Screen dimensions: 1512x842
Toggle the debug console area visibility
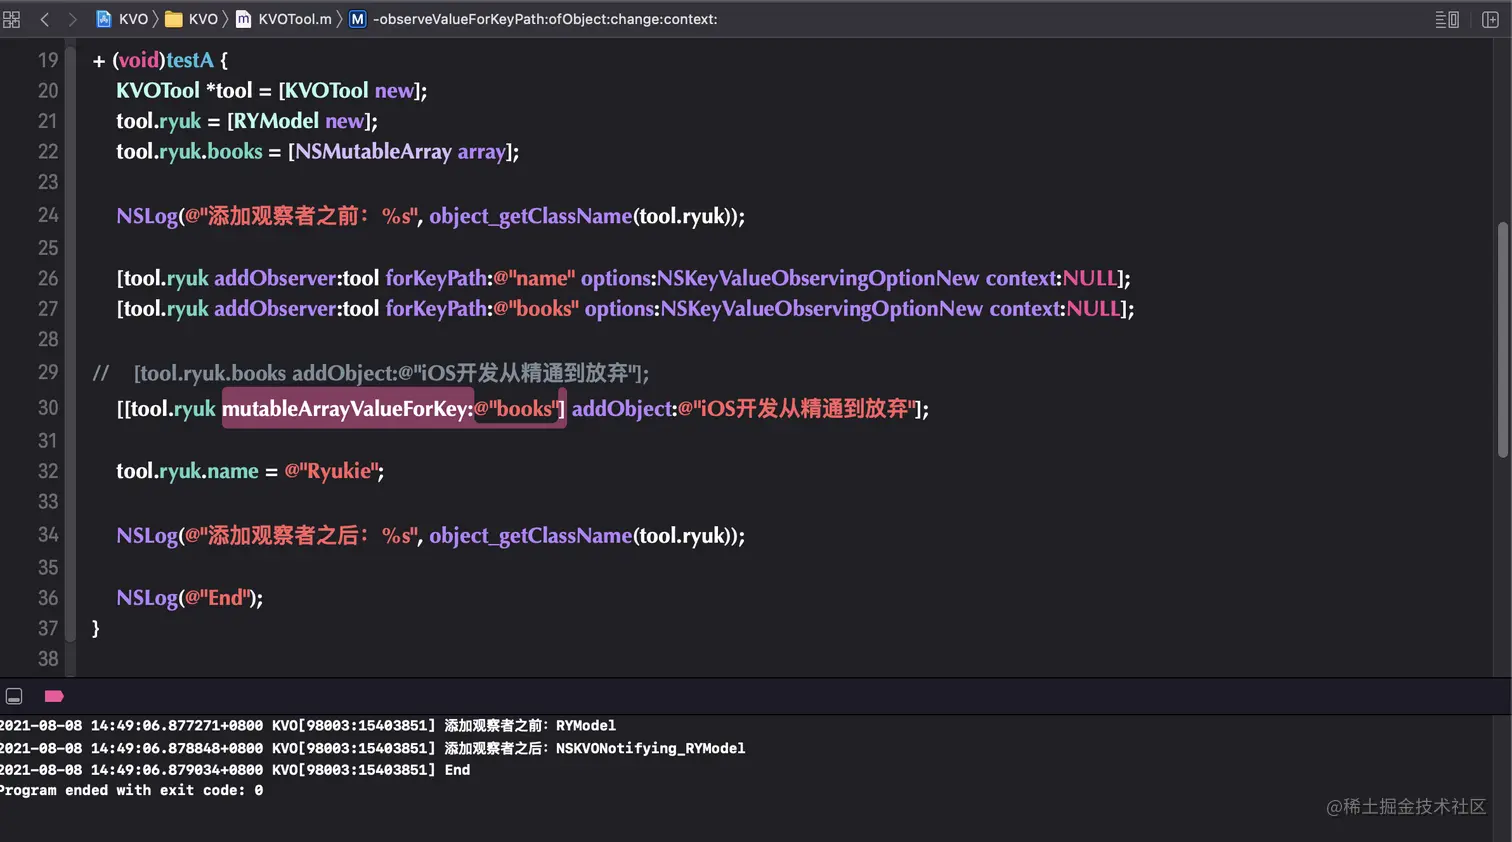point(14,696)
